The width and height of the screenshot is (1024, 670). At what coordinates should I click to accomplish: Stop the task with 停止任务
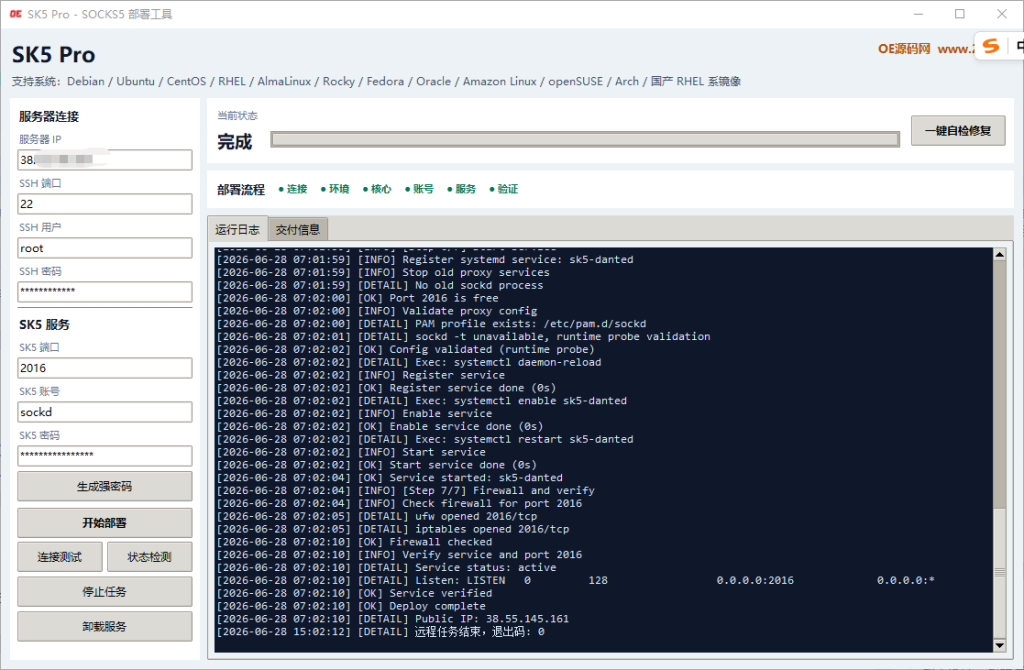pos(104,592)
